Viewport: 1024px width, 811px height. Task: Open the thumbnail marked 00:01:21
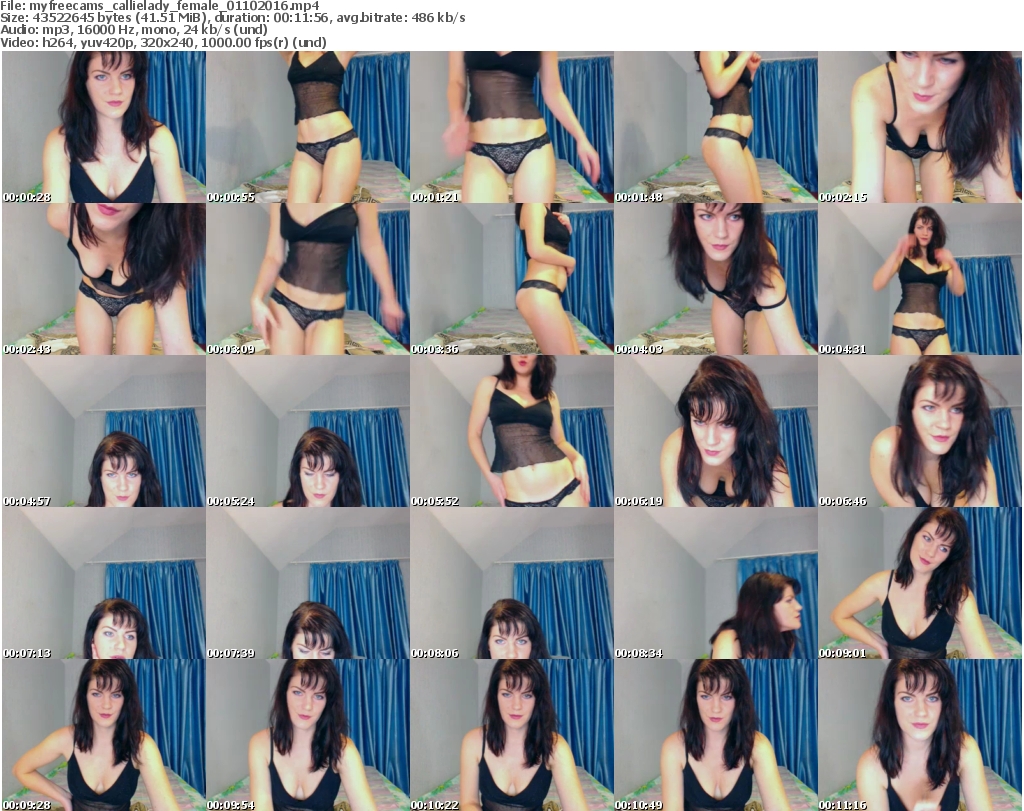(x=512, y=128)
